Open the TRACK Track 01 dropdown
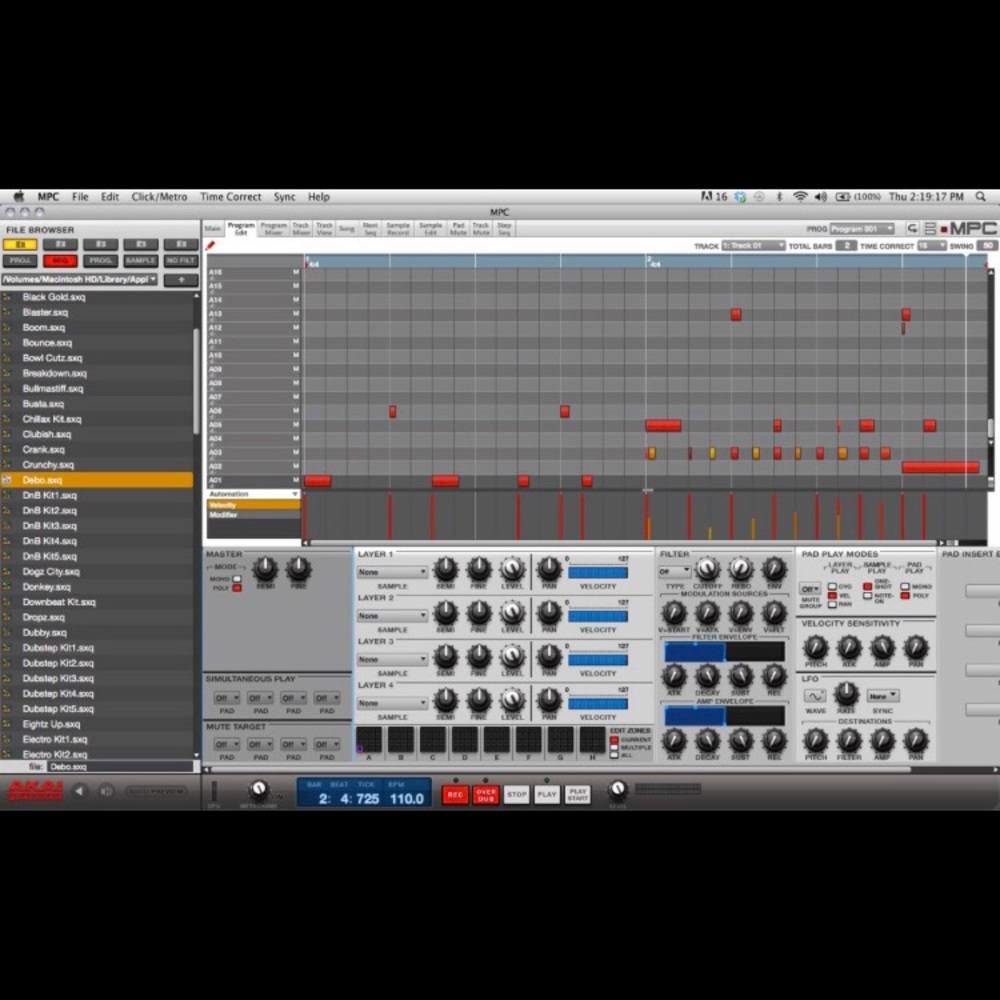 coord(753,246)
